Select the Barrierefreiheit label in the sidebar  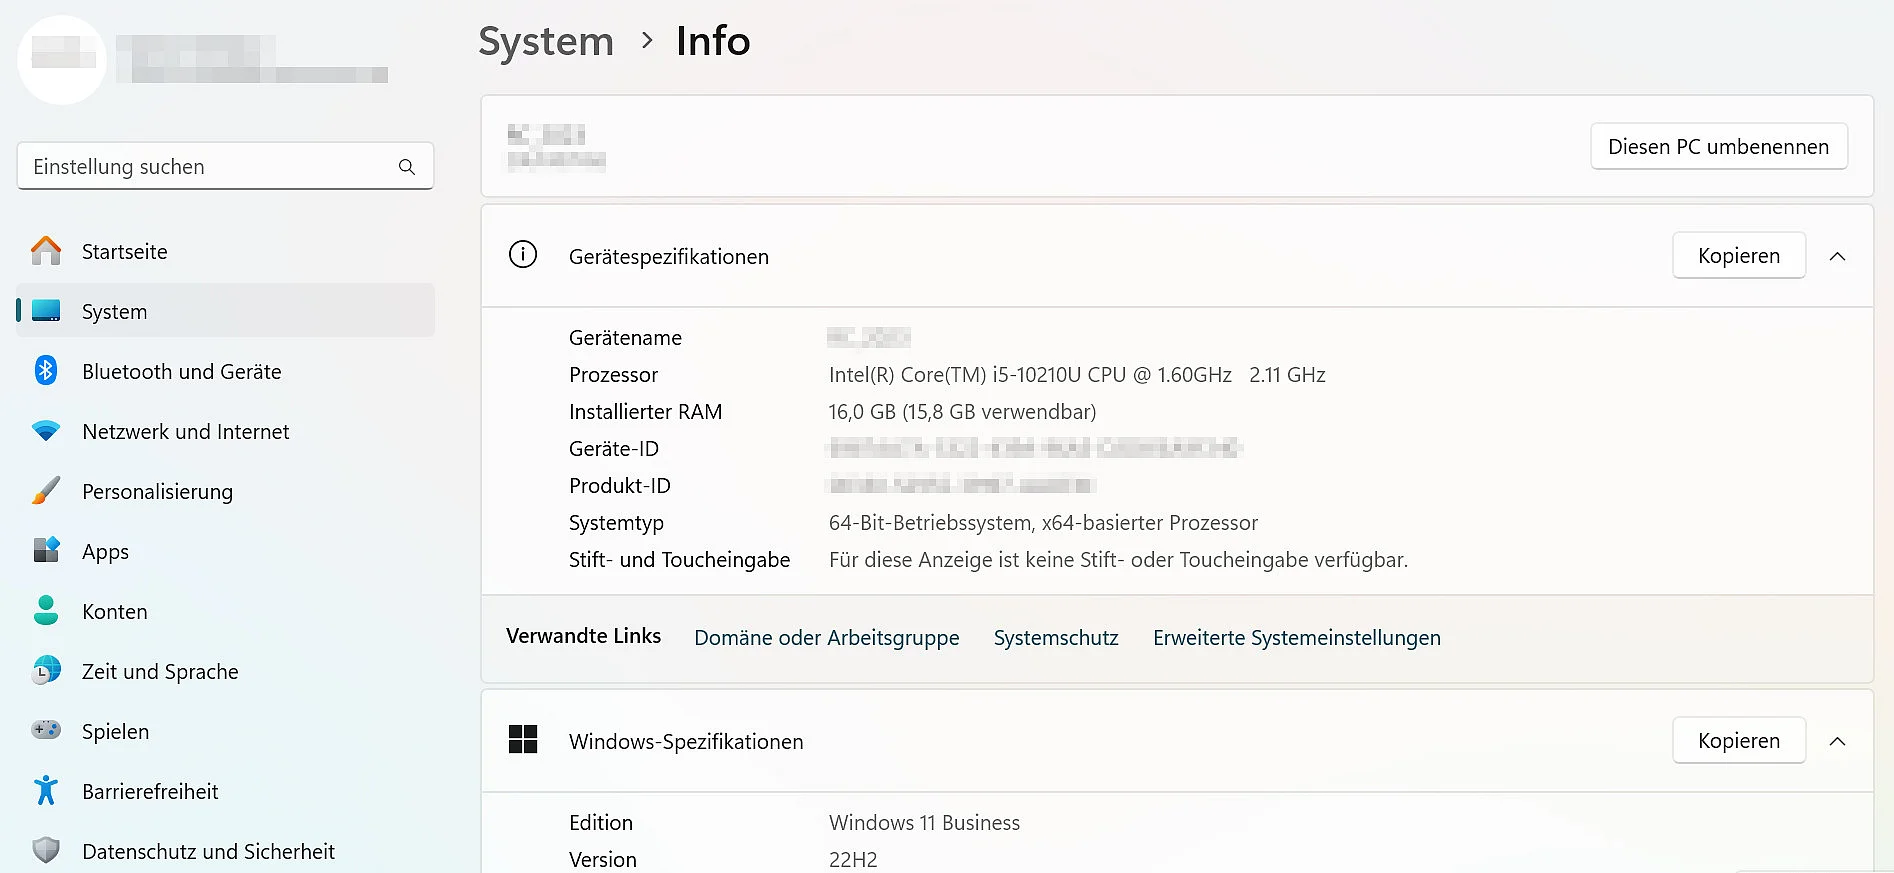[x=150, y=792]
